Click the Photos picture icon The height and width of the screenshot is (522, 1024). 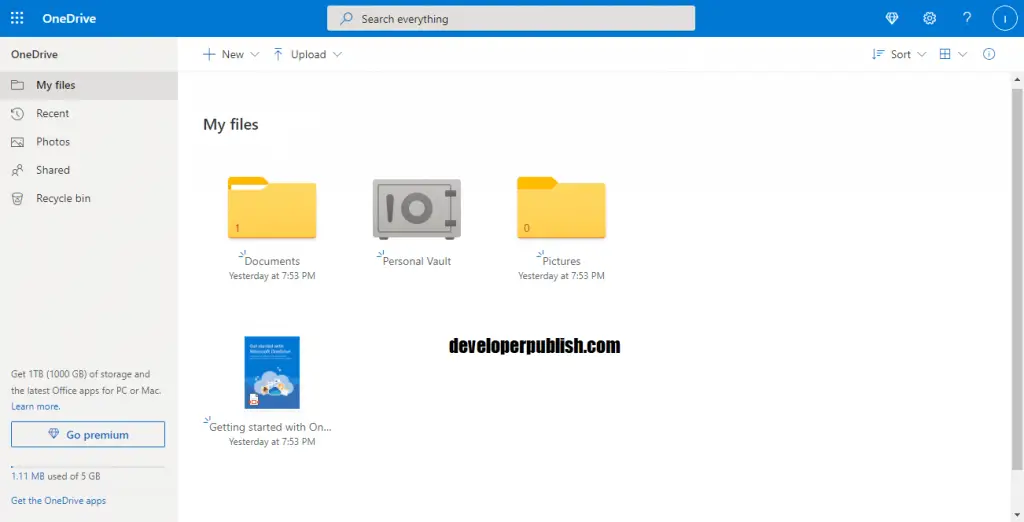[18, 142]
